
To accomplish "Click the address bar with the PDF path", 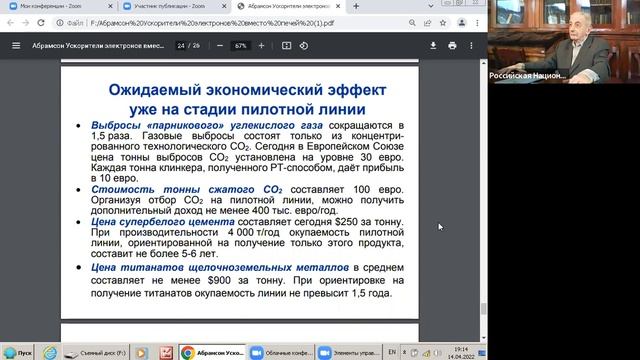I will 212,23.
